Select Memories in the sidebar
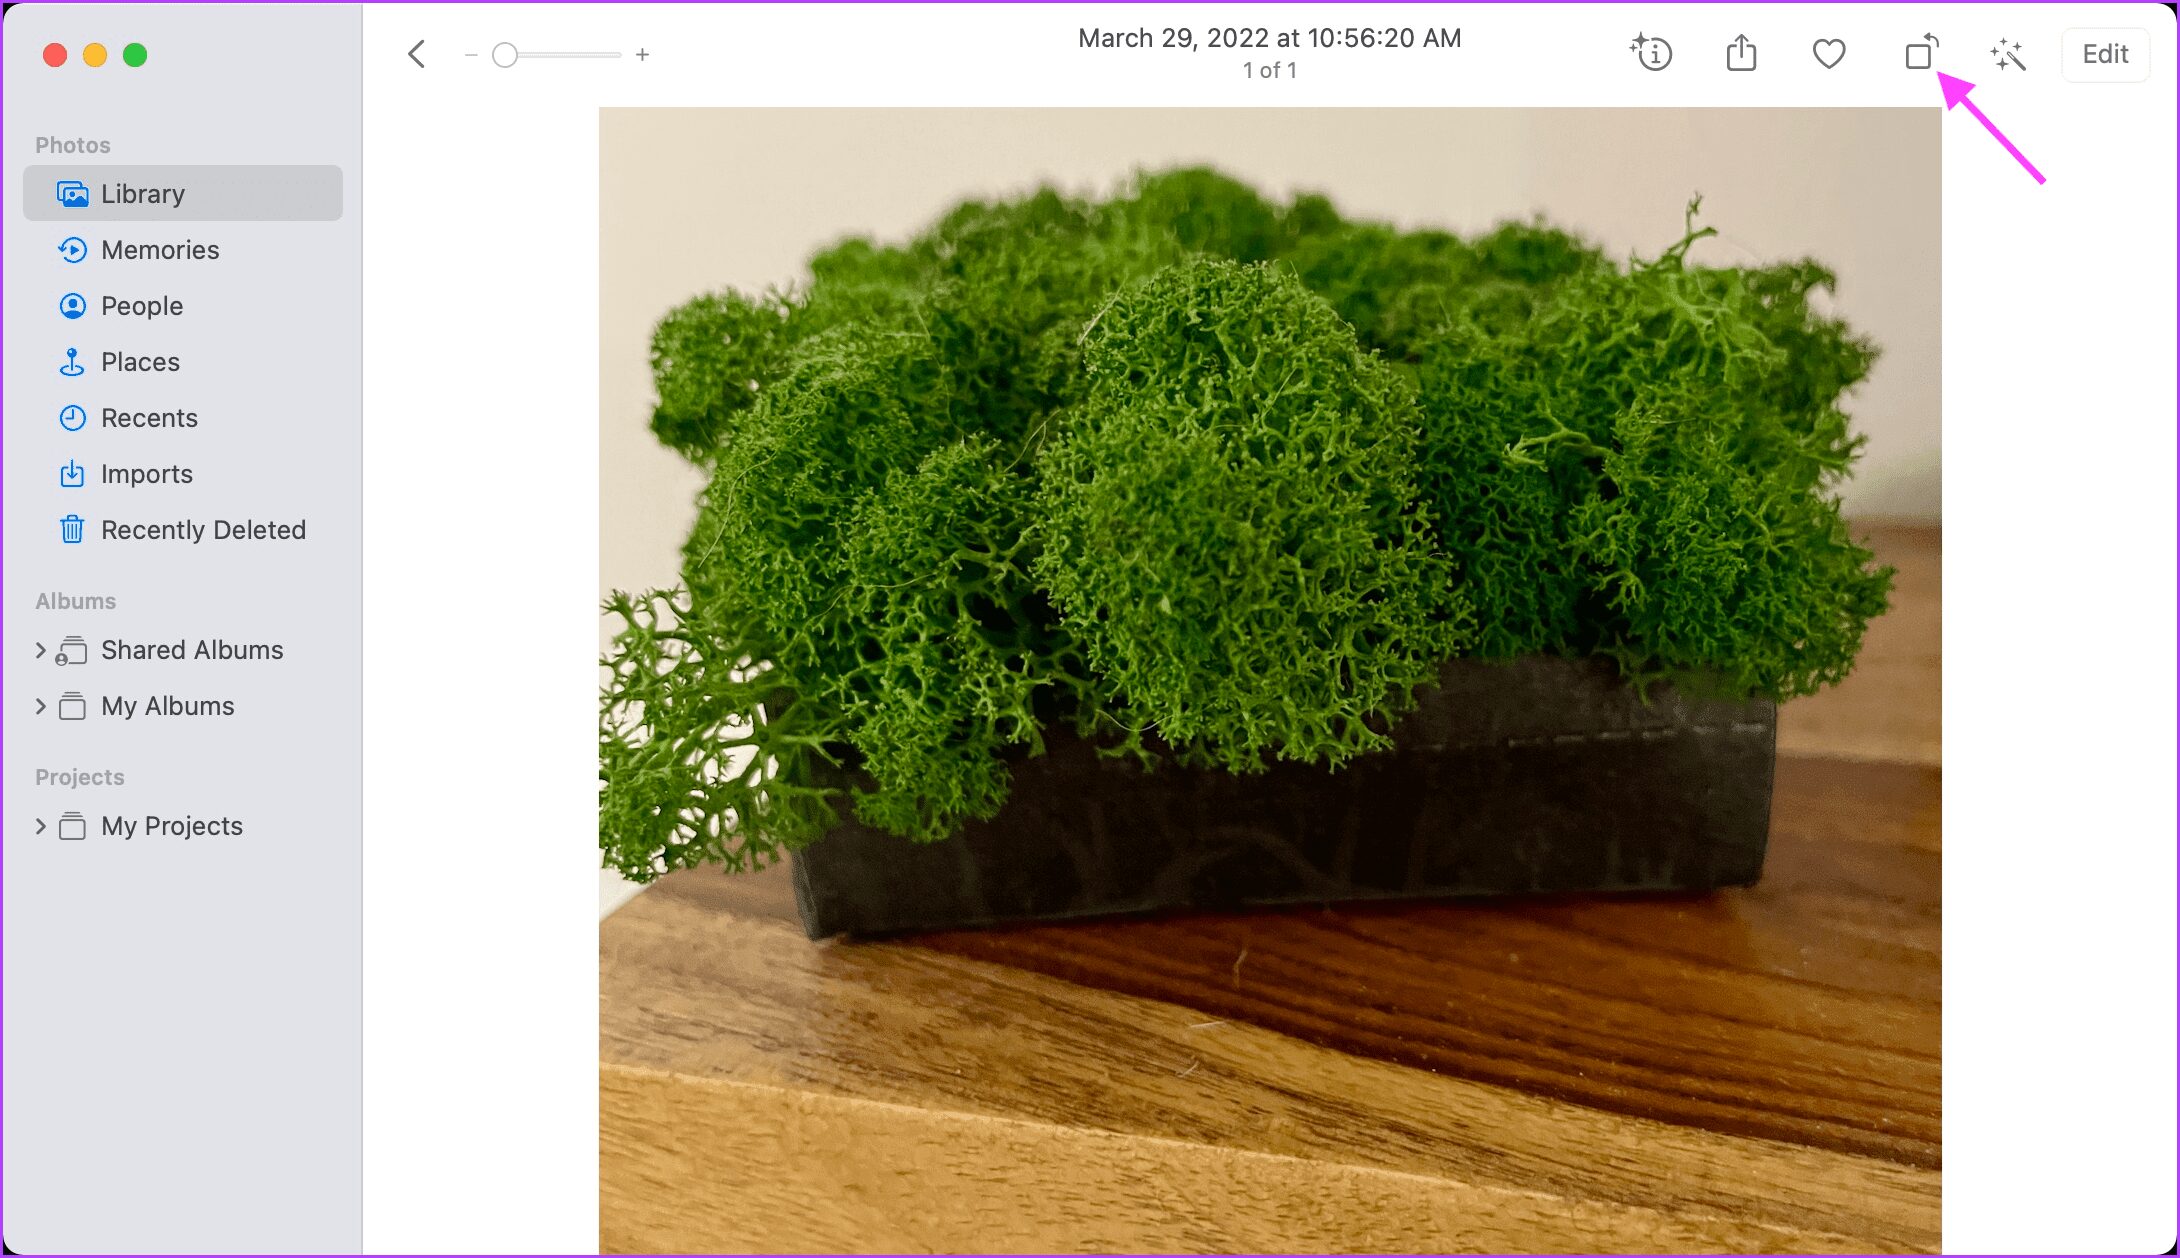 coord(160,250)
